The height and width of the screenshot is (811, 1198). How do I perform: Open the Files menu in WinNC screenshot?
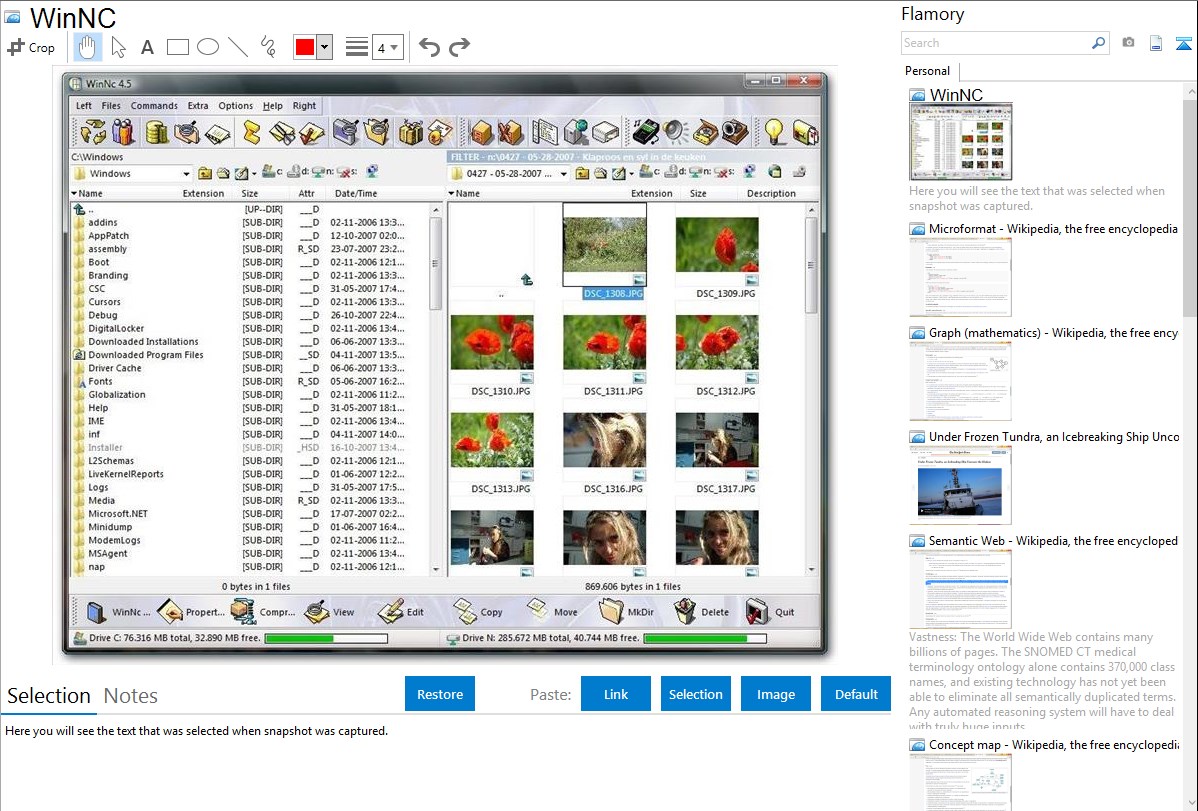pyautogui.click(x=111, y=105)
